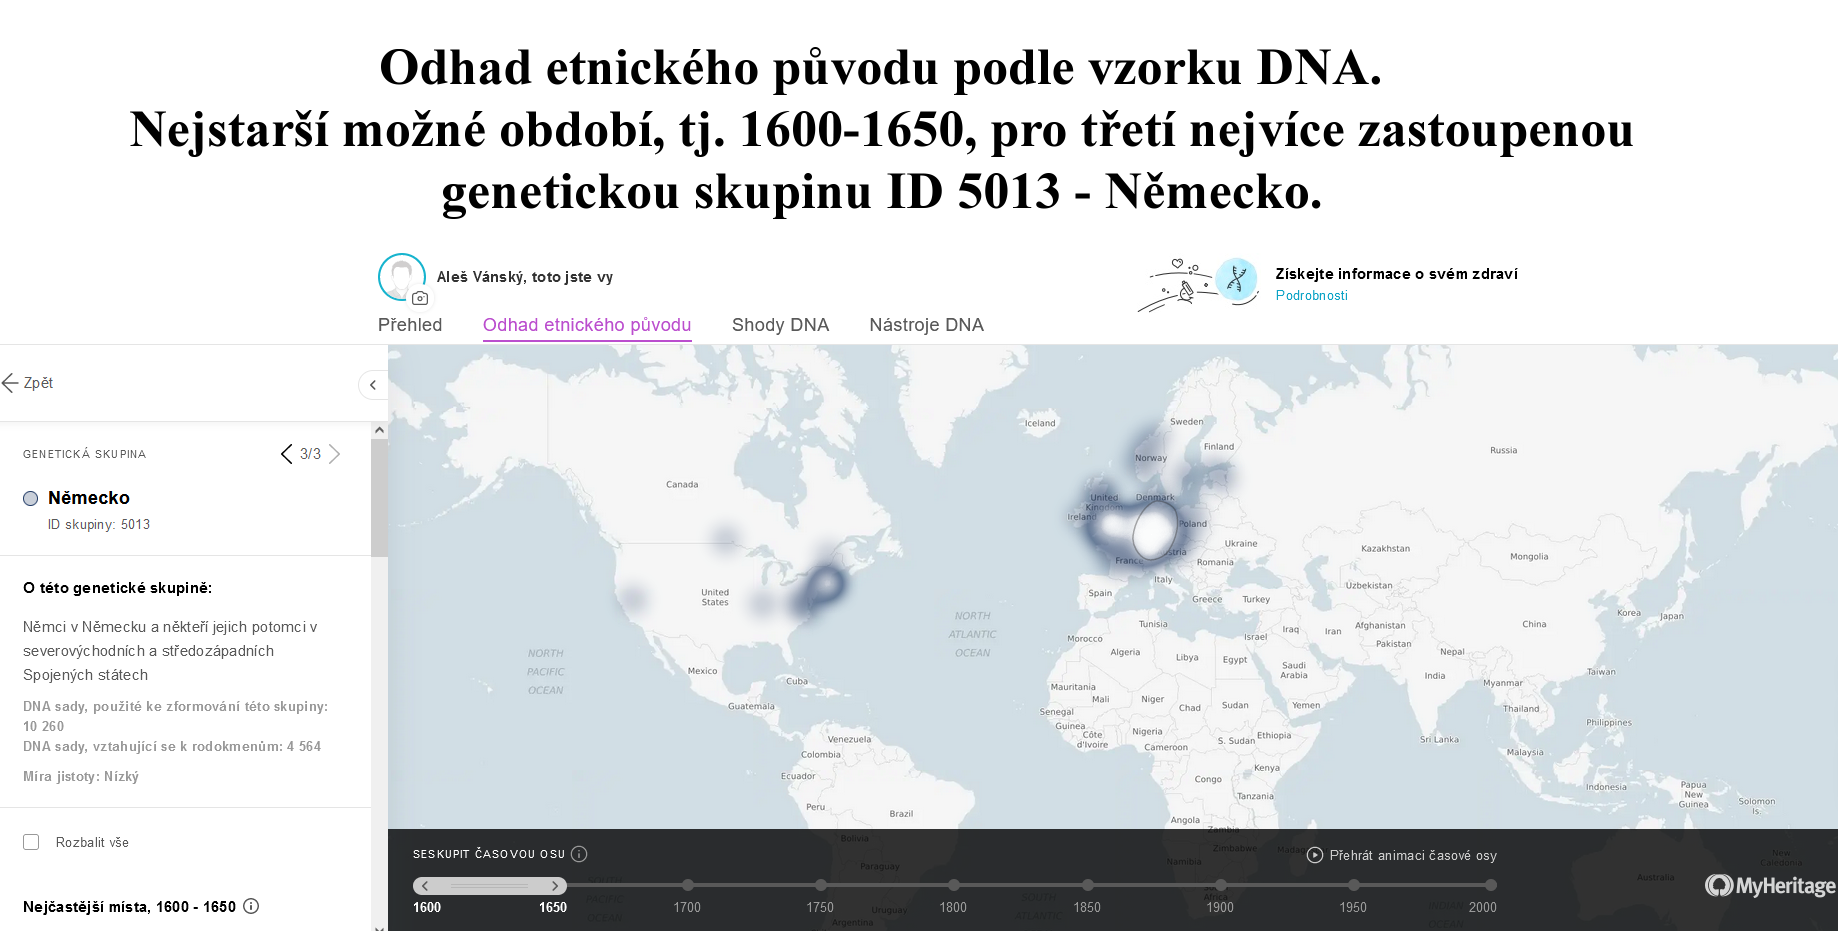Click the Zpět back arrow
The image size is (1838, 931).
point(11,383)
